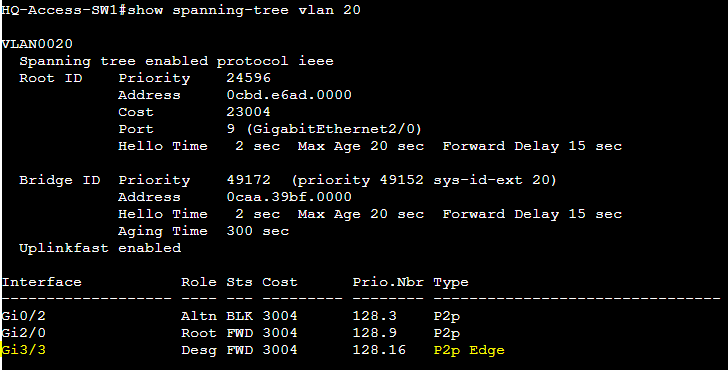Click the 'HQ-Access-SW1#' prompt

pos(64,10)
